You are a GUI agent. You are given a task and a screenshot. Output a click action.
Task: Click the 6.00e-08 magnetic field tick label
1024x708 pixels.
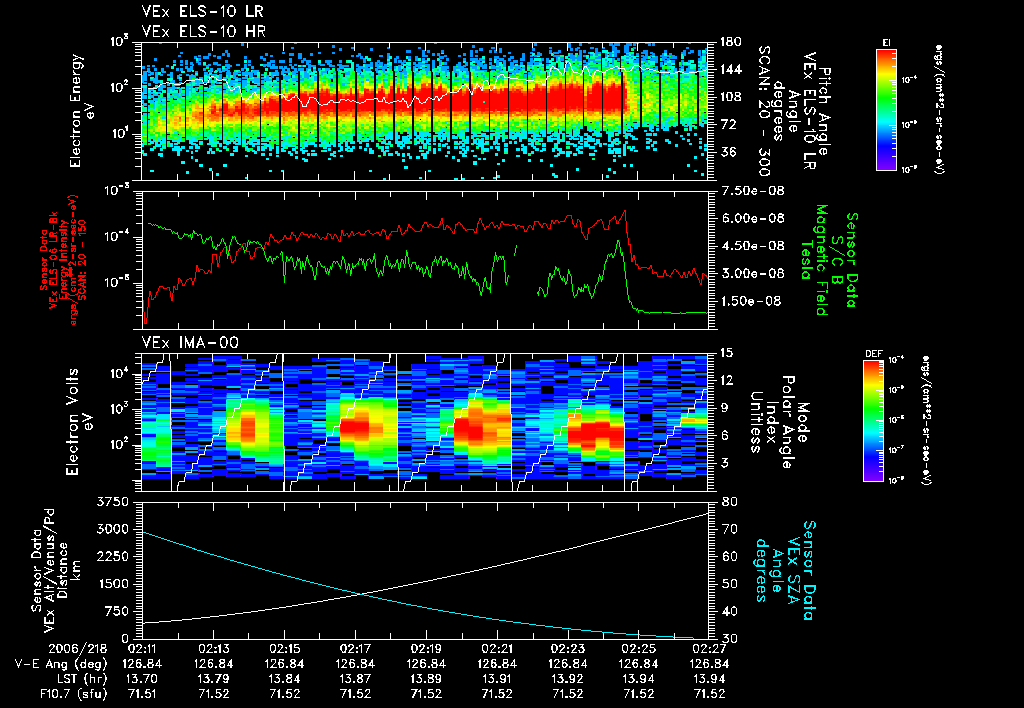(x=752, y=218)
